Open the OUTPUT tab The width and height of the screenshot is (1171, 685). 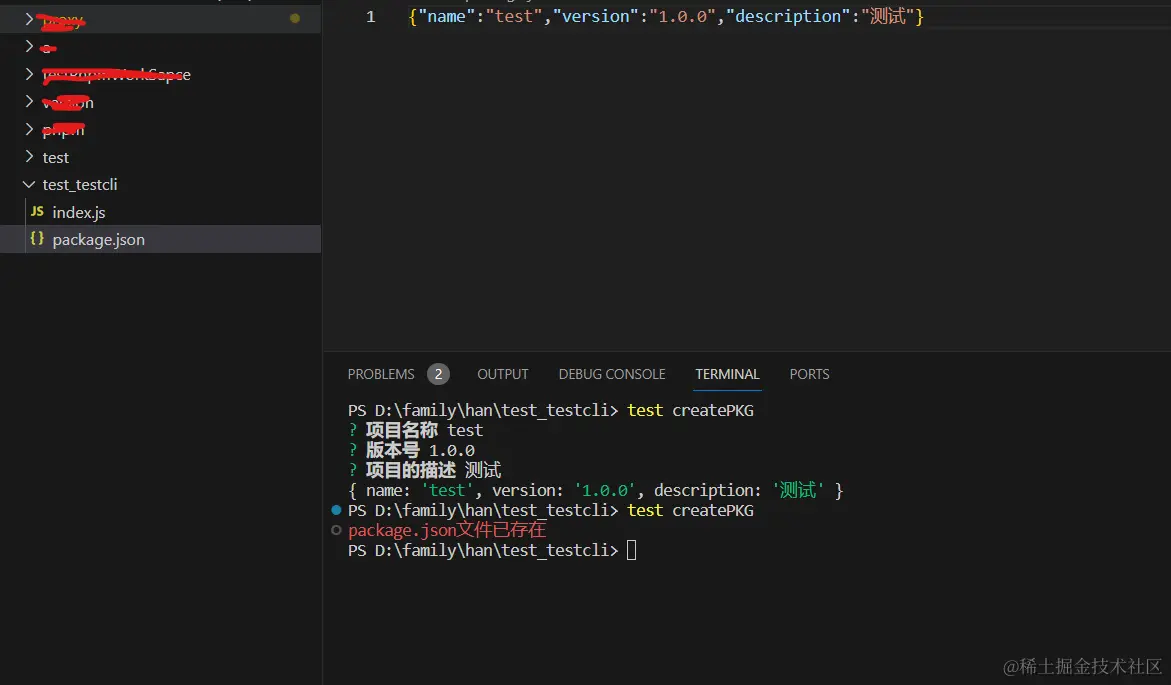pyautogui.click(x=503, y=374)
